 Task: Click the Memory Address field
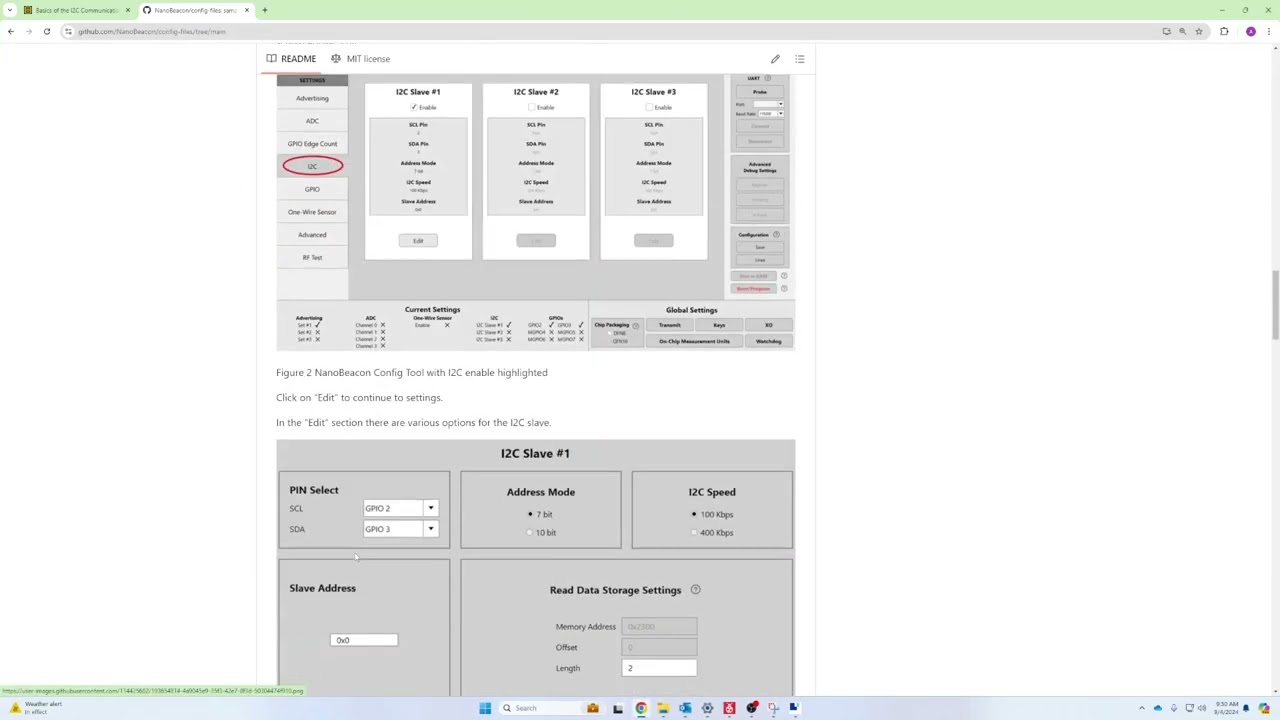(659, 627)
